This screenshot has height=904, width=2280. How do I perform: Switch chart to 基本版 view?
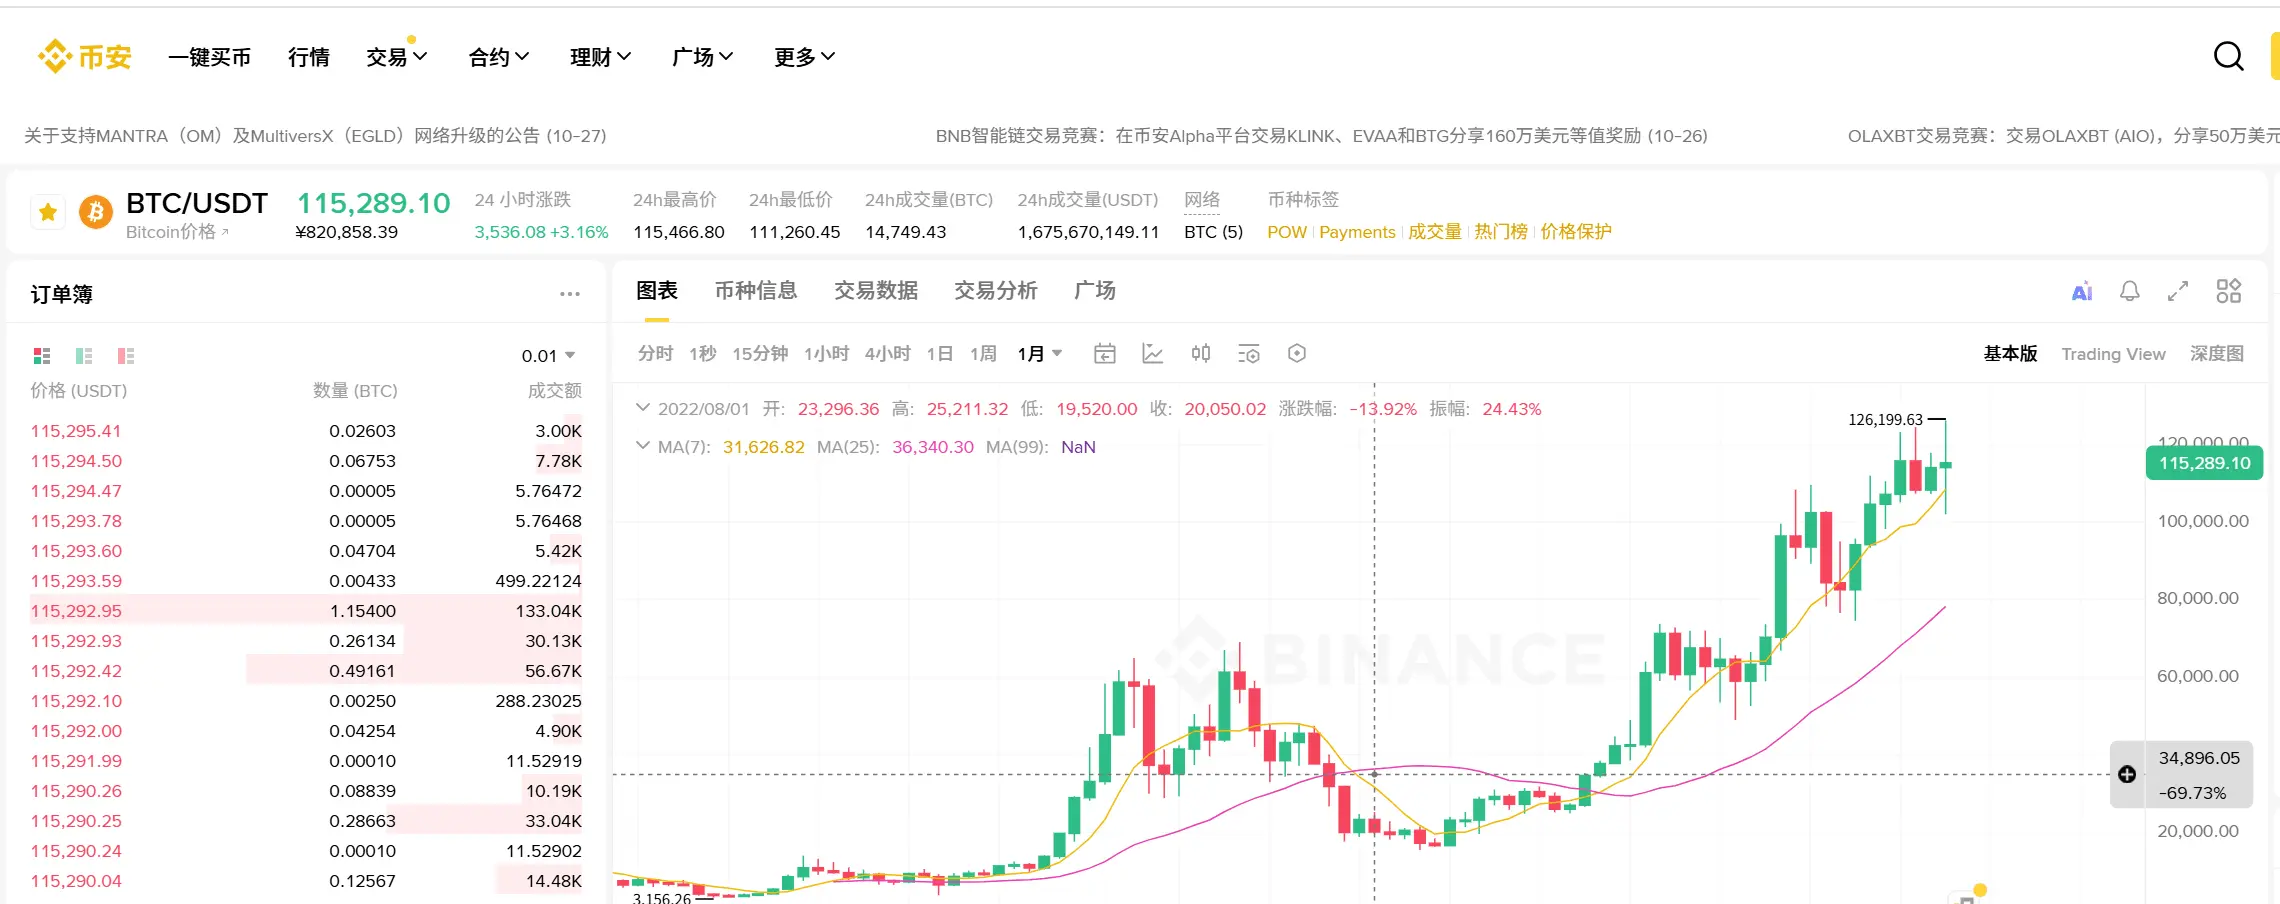2010,353
